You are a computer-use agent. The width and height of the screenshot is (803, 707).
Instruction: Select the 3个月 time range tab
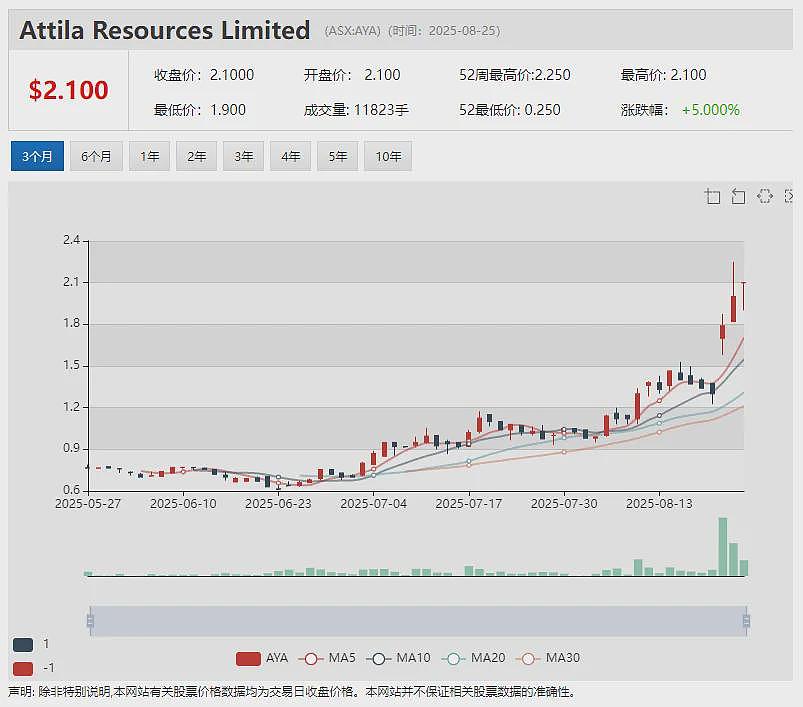37,156
